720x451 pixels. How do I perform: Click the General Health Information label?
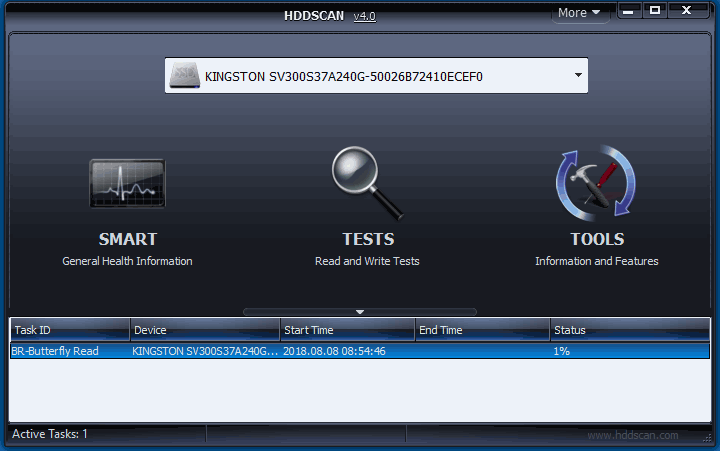pyautogui.click(x=127, y=261)
